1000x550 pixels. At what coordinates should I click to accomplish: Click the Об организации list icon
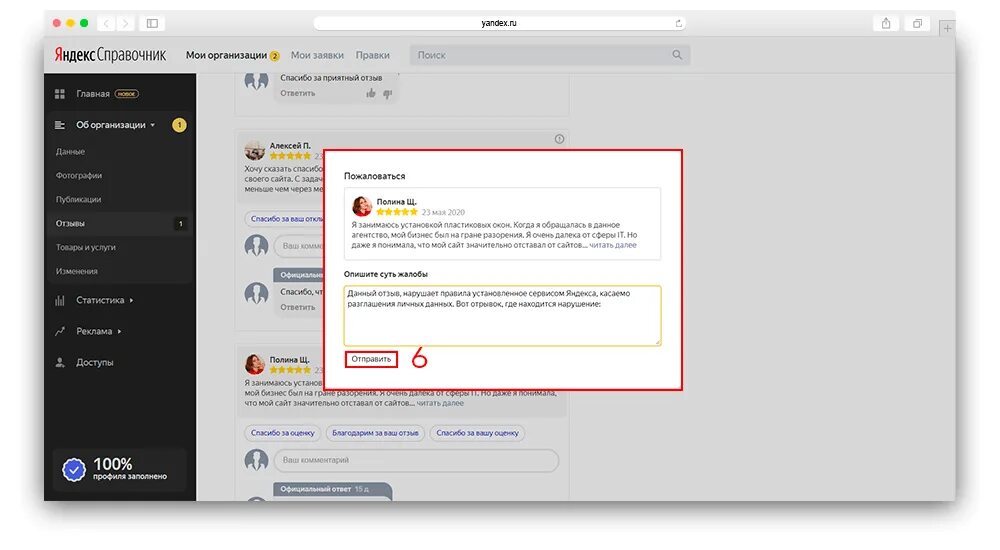[60, 125]
